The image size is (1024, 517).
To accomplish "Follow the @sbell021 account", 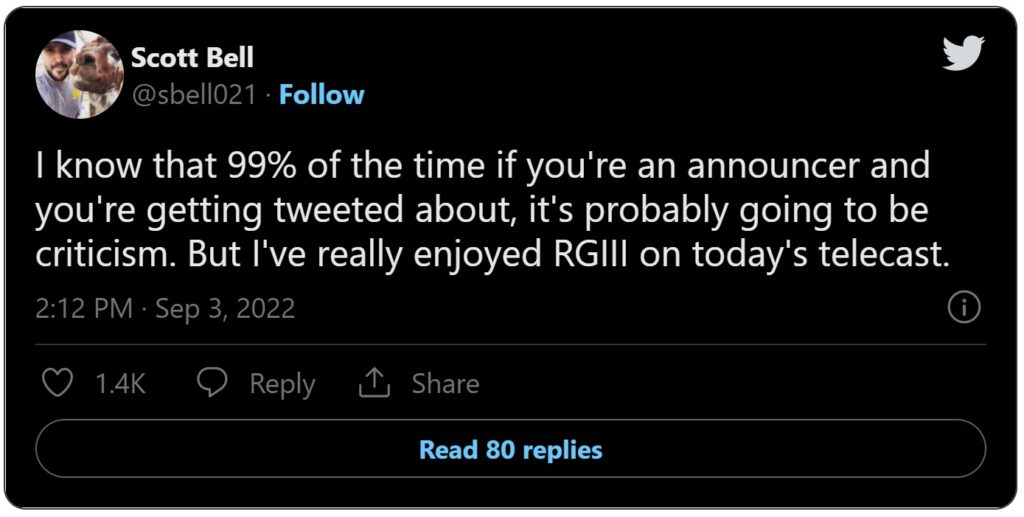I will (x=321, y=95).
